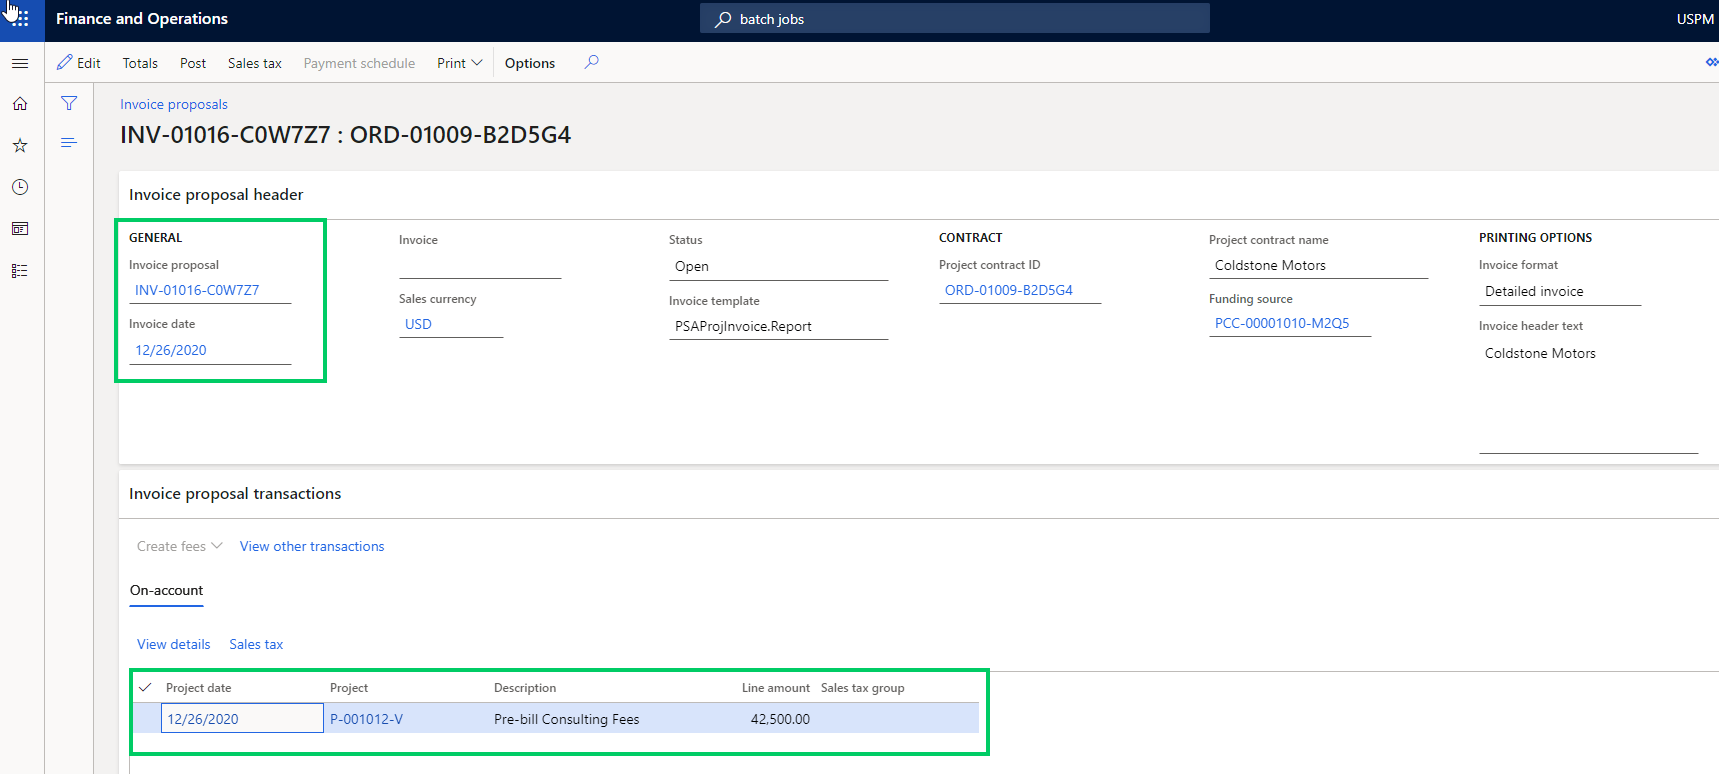Switch to On-account tab
The width and height of the screenshot is (1719, 774).
[x=166, y=591]
